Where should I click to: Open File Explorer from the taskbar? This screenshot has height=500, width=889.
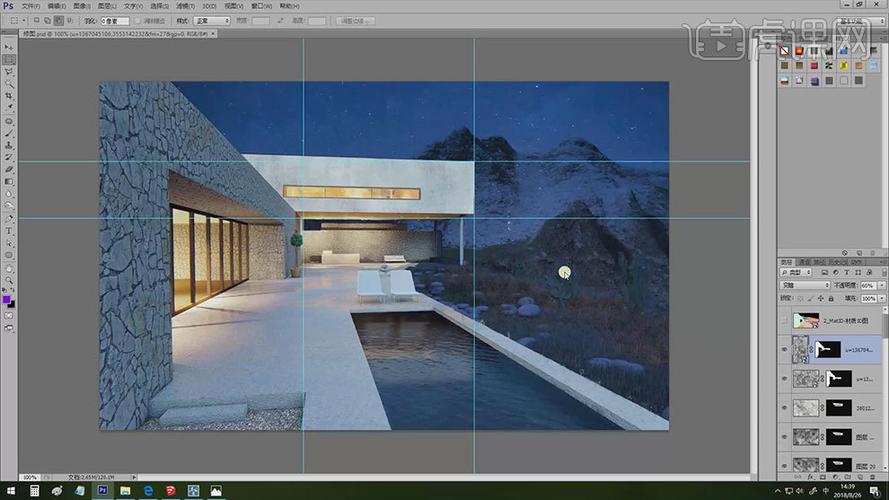[125, 491]
